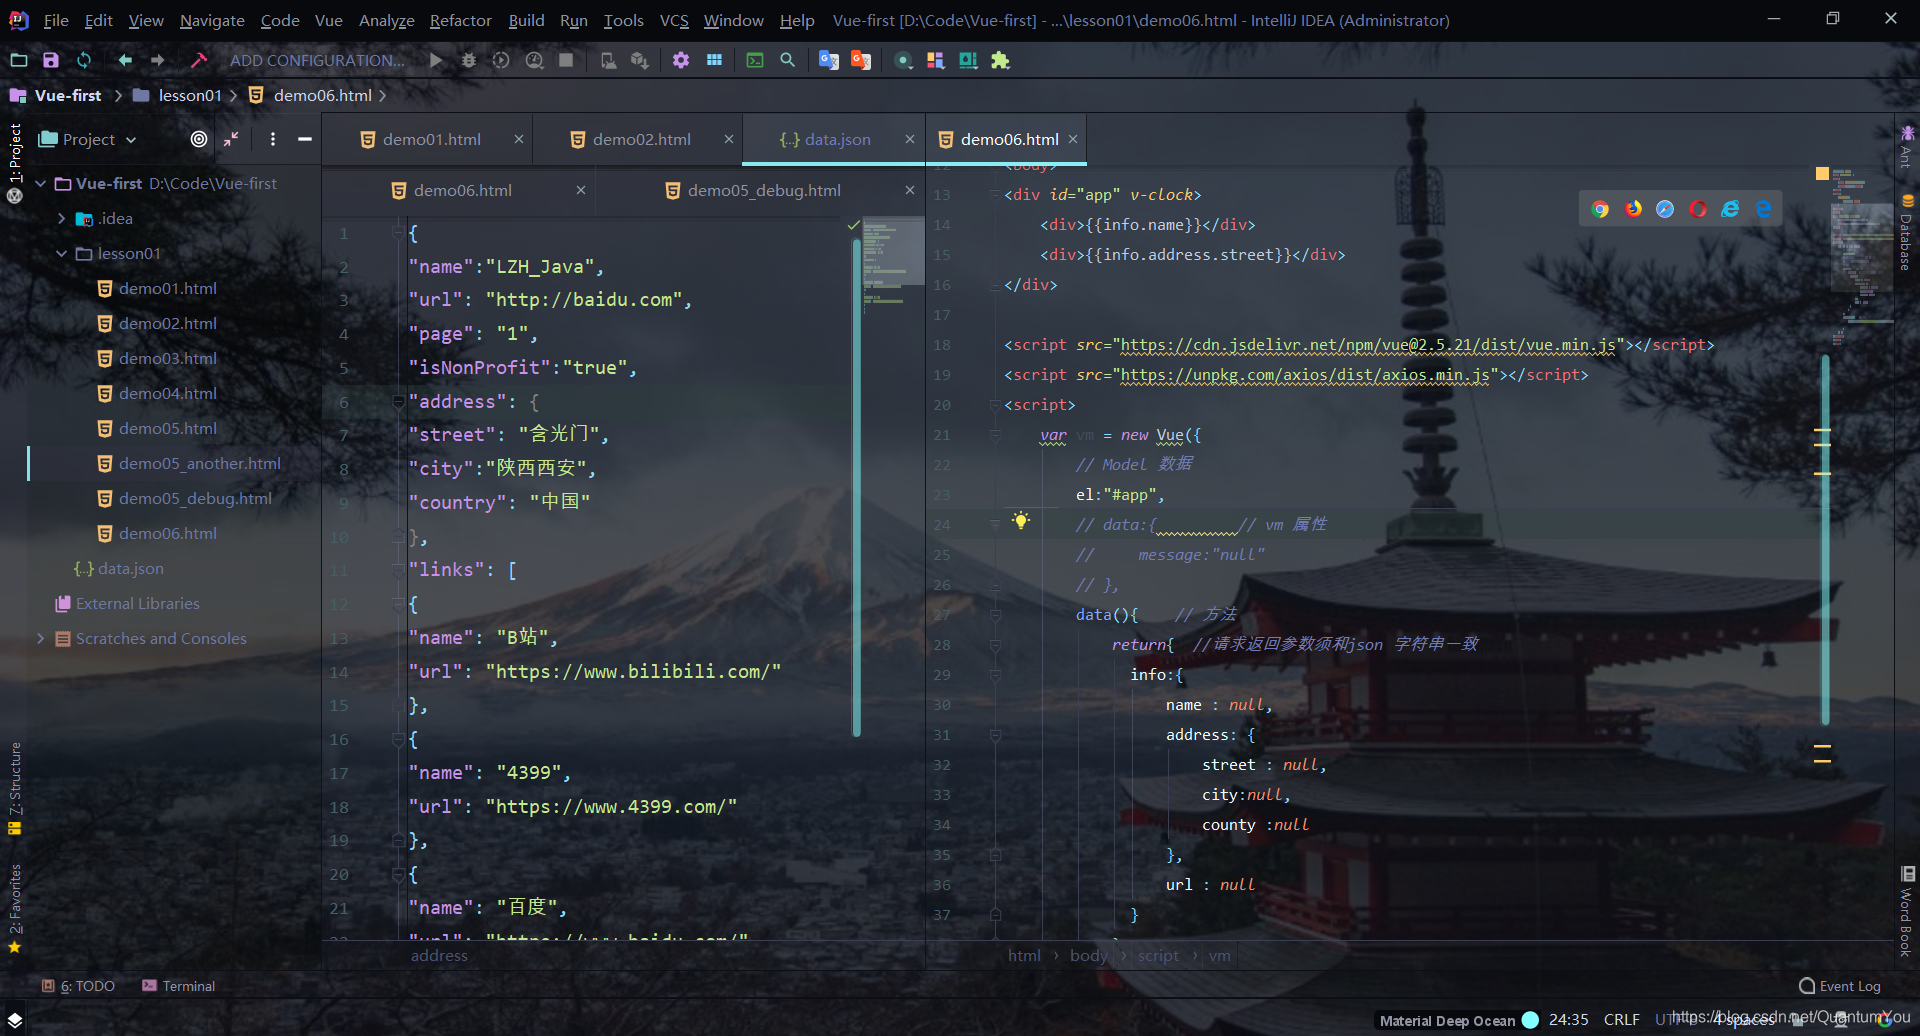Open the Database side panel

(1907, 232)
